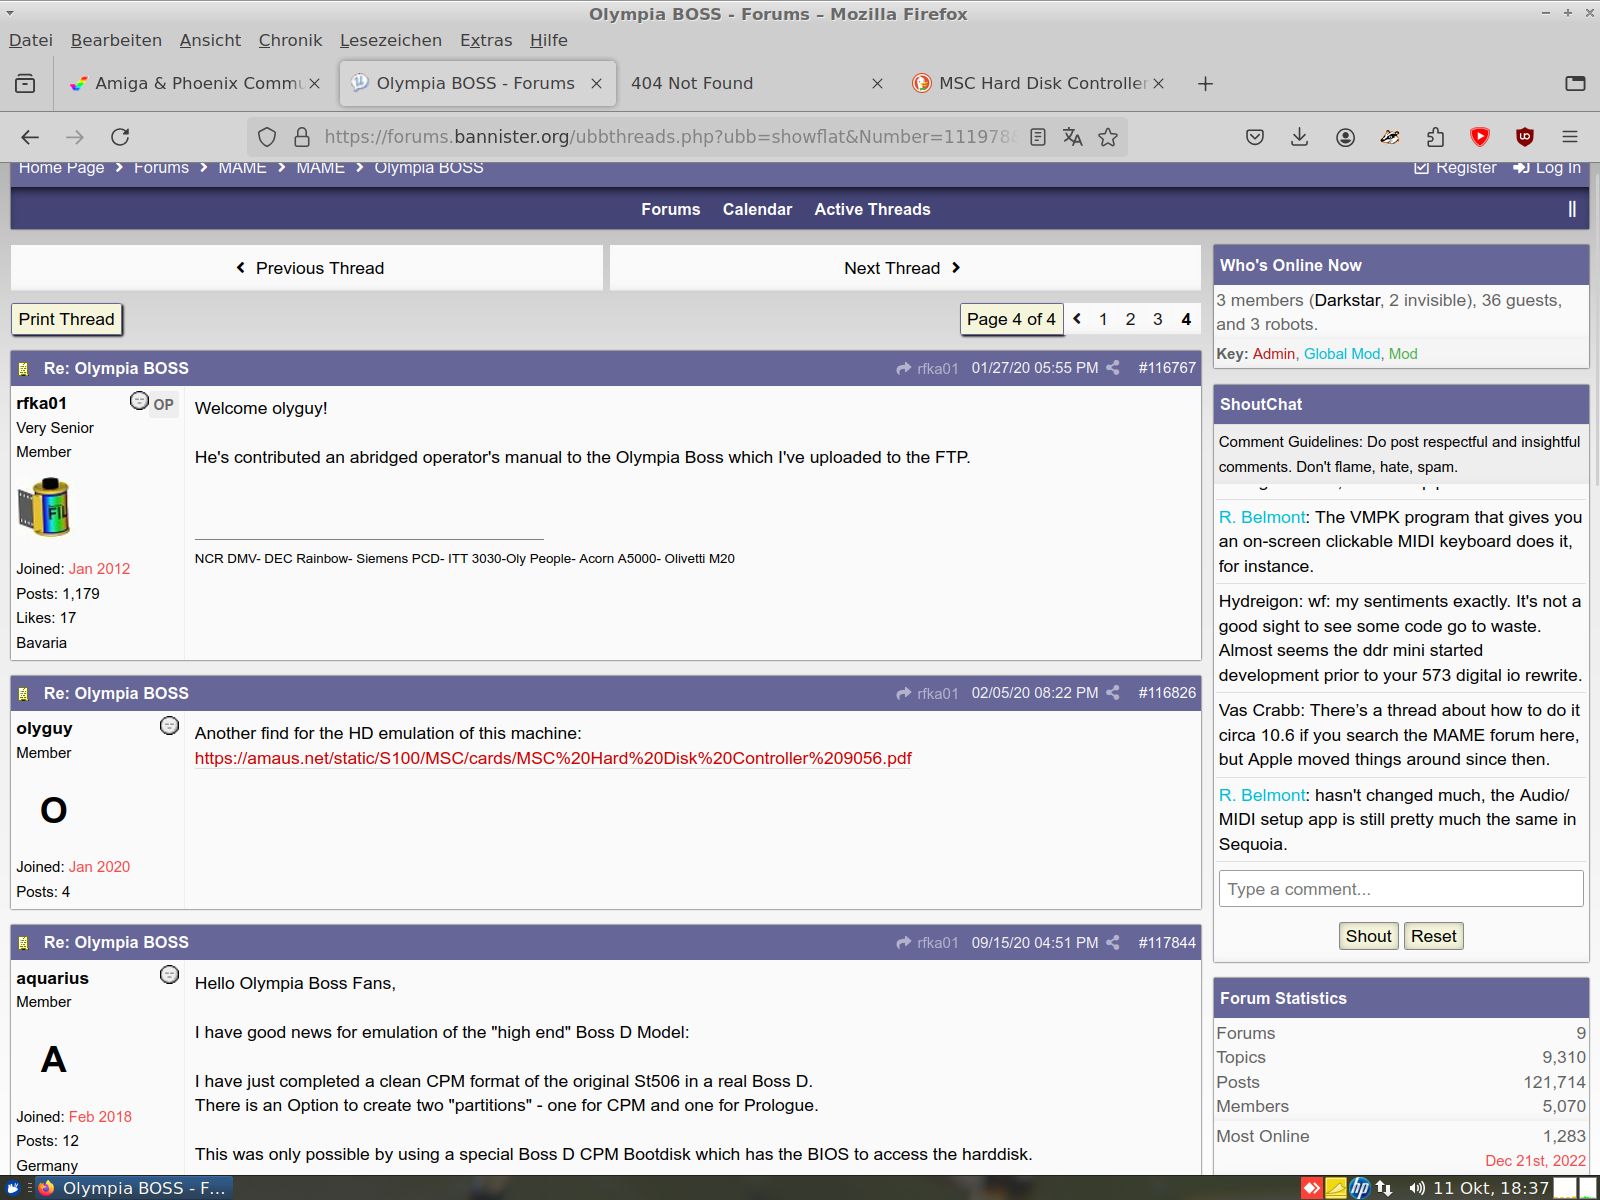This screenshot has height=1200, width=1600.
Task: Click Forums in forum navigation bar
Action: pyautogui.click(x=671, y=209)
